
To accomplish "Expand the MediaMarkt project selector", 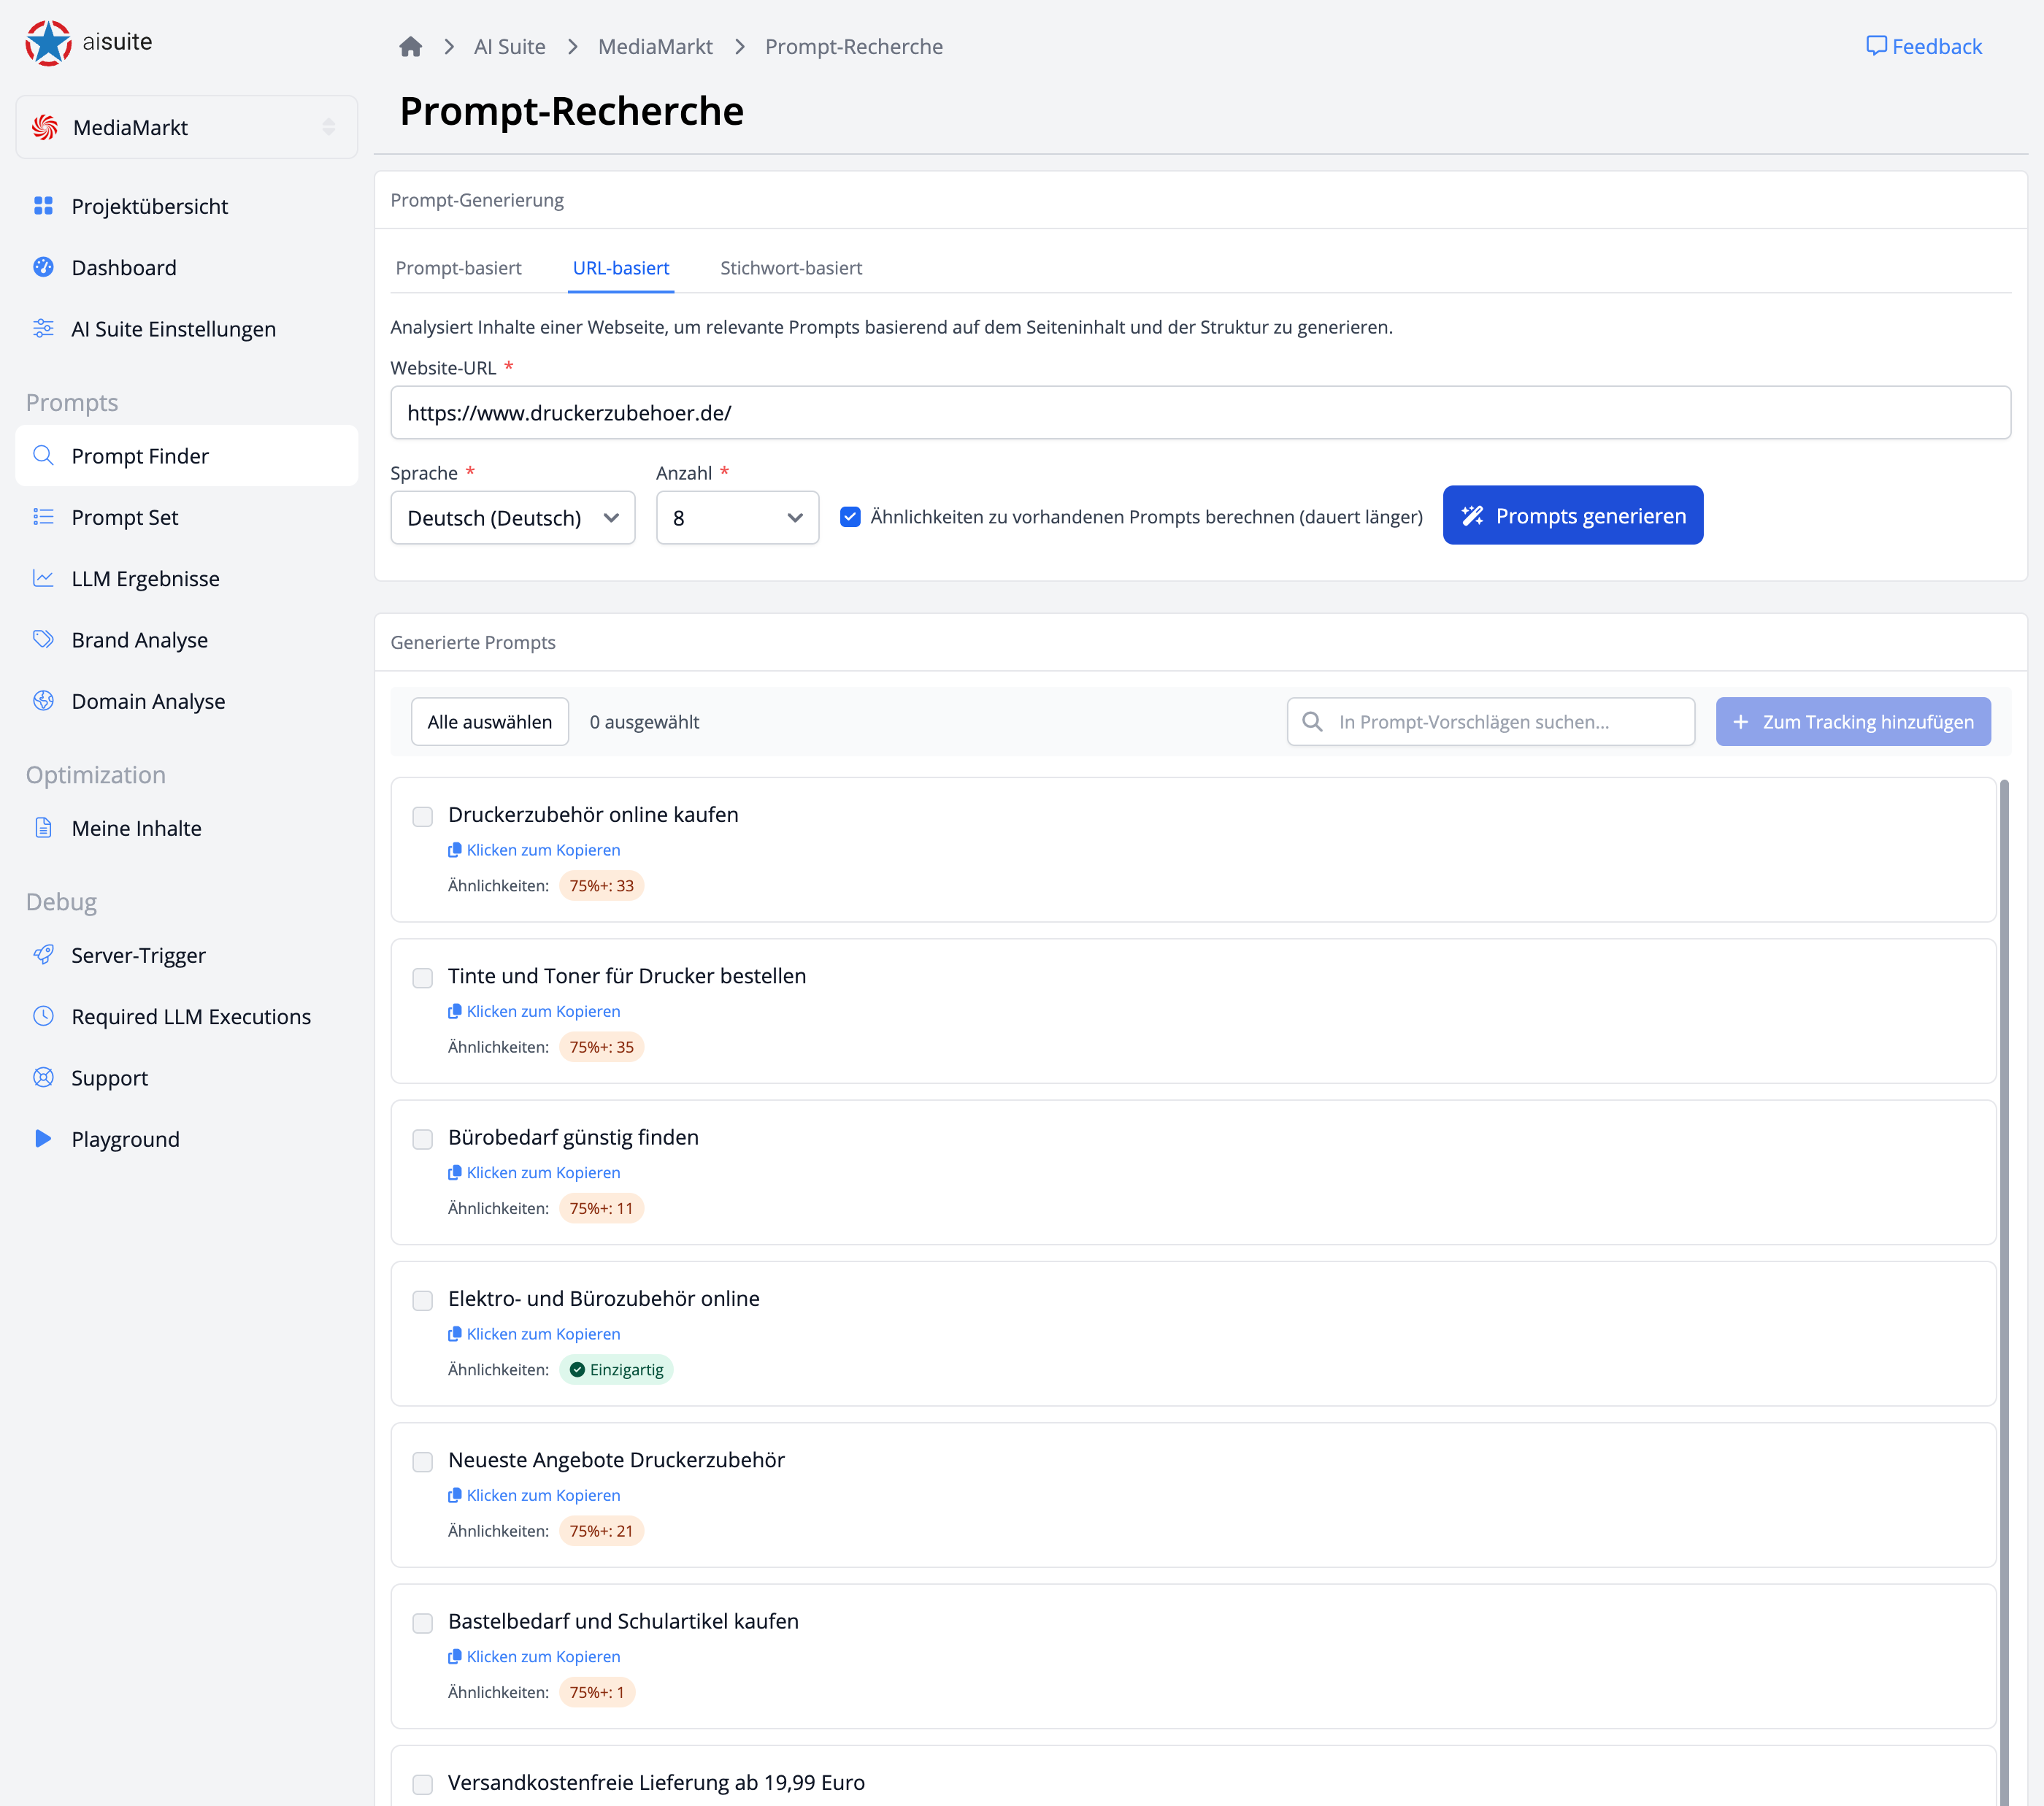I will 187,127.
